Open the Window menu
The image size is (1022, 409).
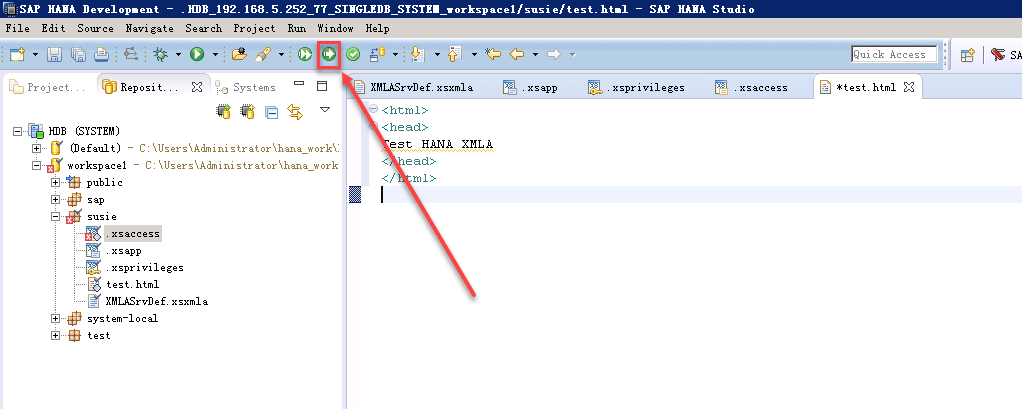coord(336,29)
